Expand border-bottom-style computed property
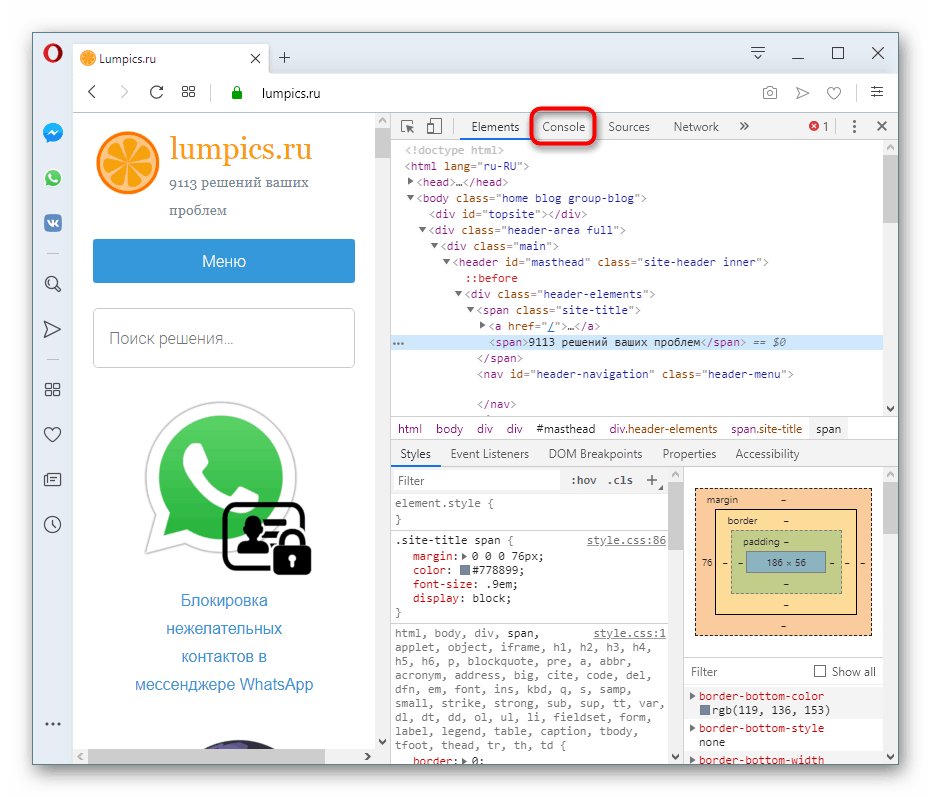Screen dimensions: 931x797 [692, 728]
